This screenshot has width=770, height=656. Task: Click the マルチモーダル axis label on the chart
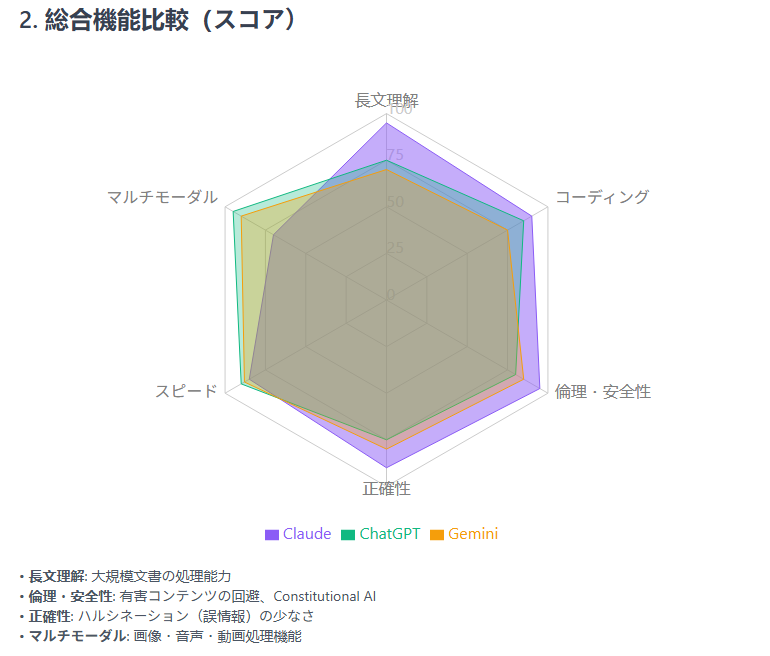[162, 197]
